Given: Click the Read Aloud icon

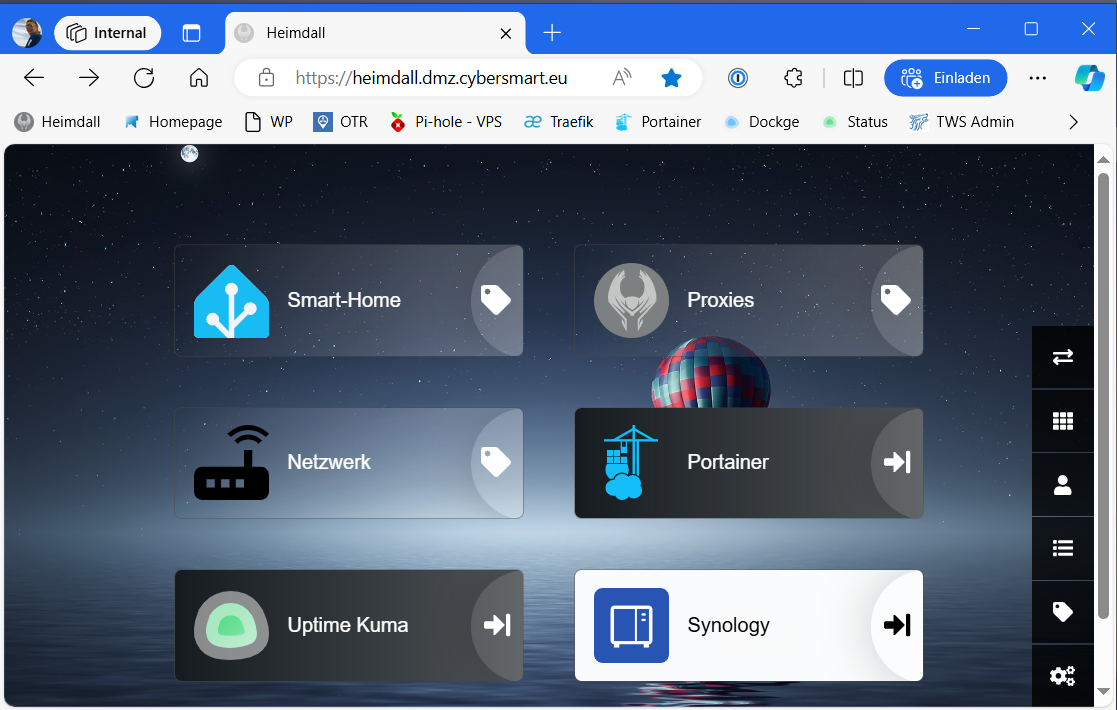Looking at the screenshot, I should click(x=622, y=78).
